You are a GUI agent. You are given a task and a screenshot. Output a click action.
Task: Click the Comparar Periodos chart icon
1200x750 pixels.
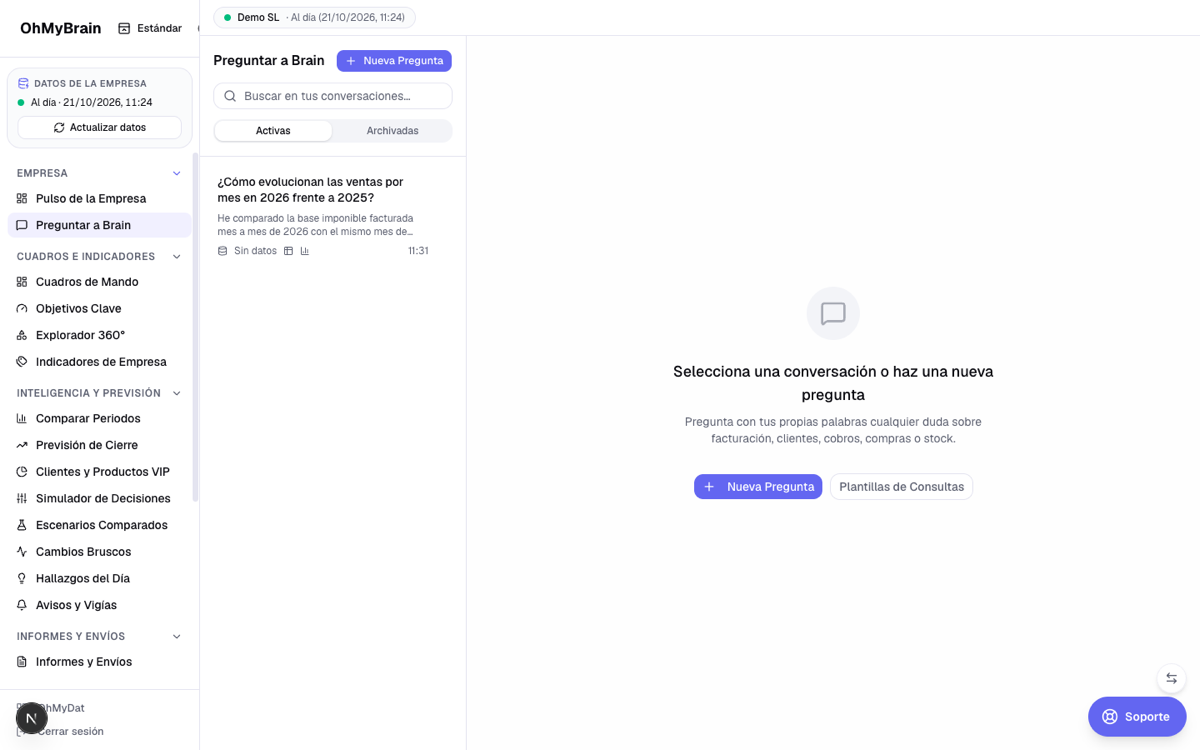point(22,419)
